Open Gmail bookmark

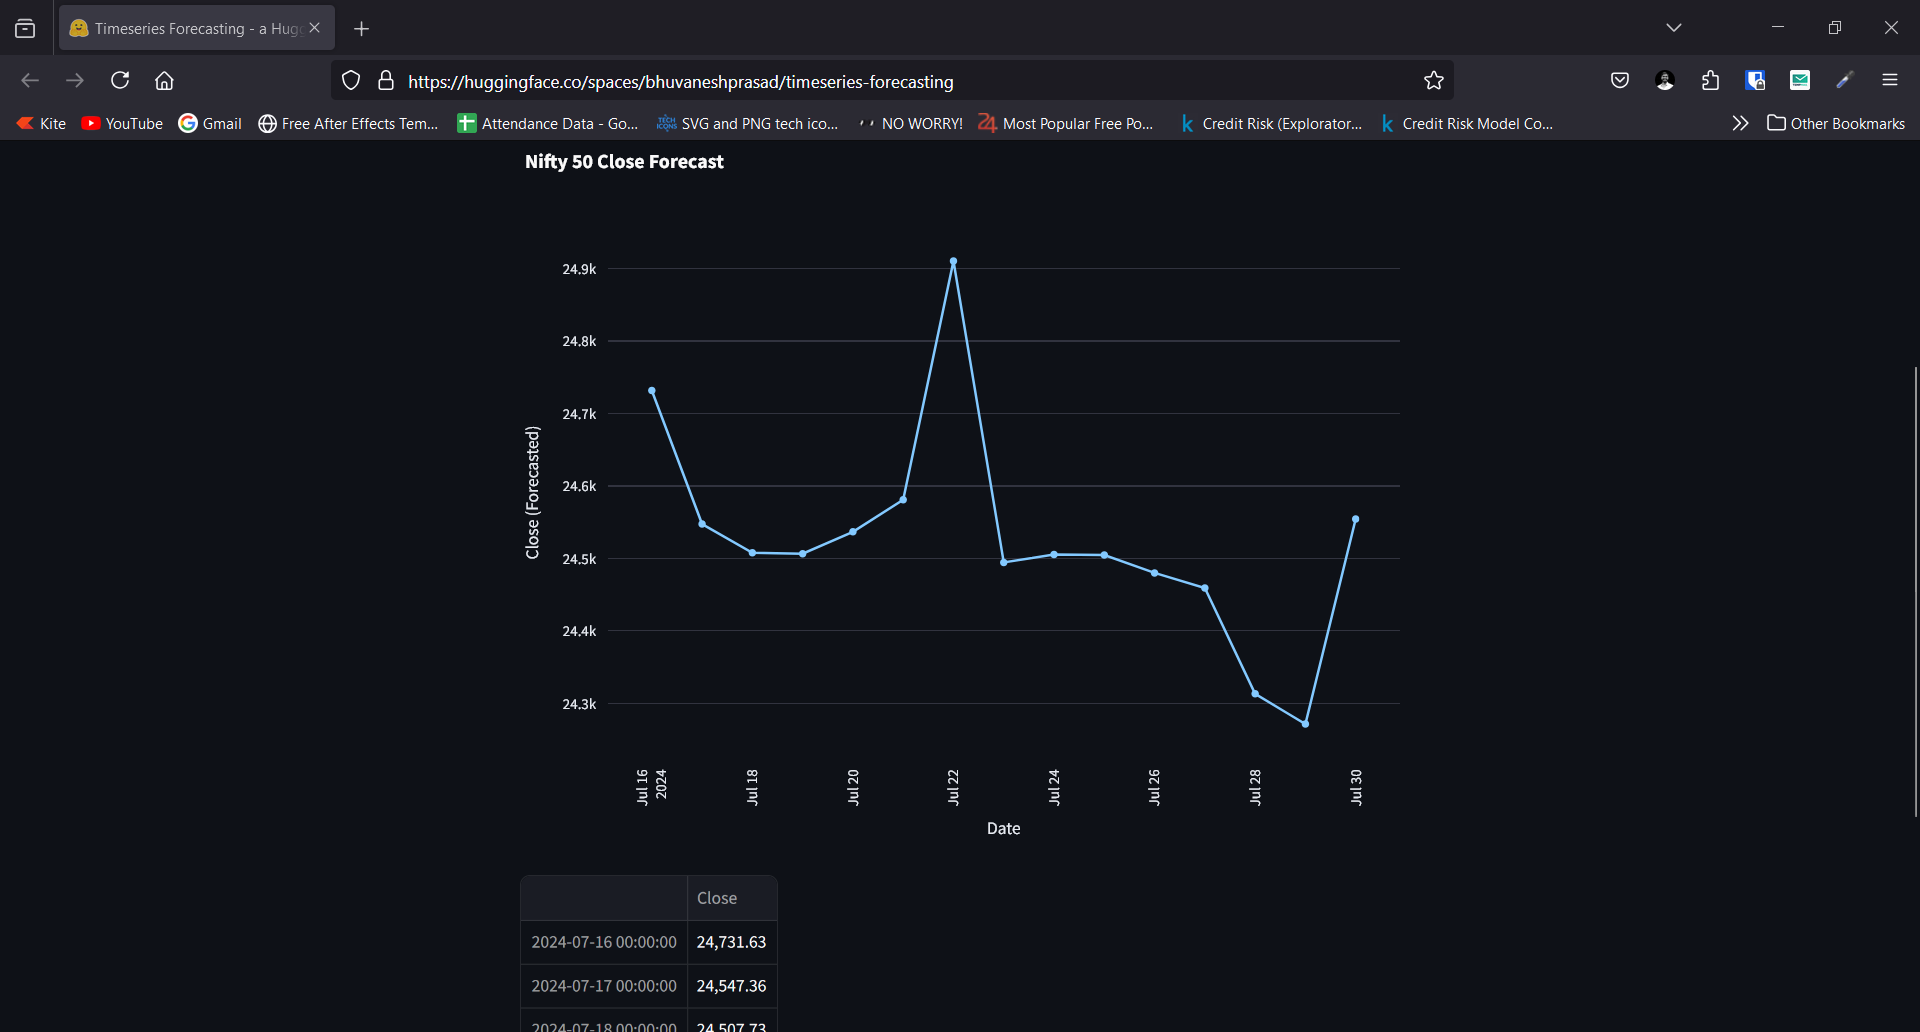[x=210, y=124]
